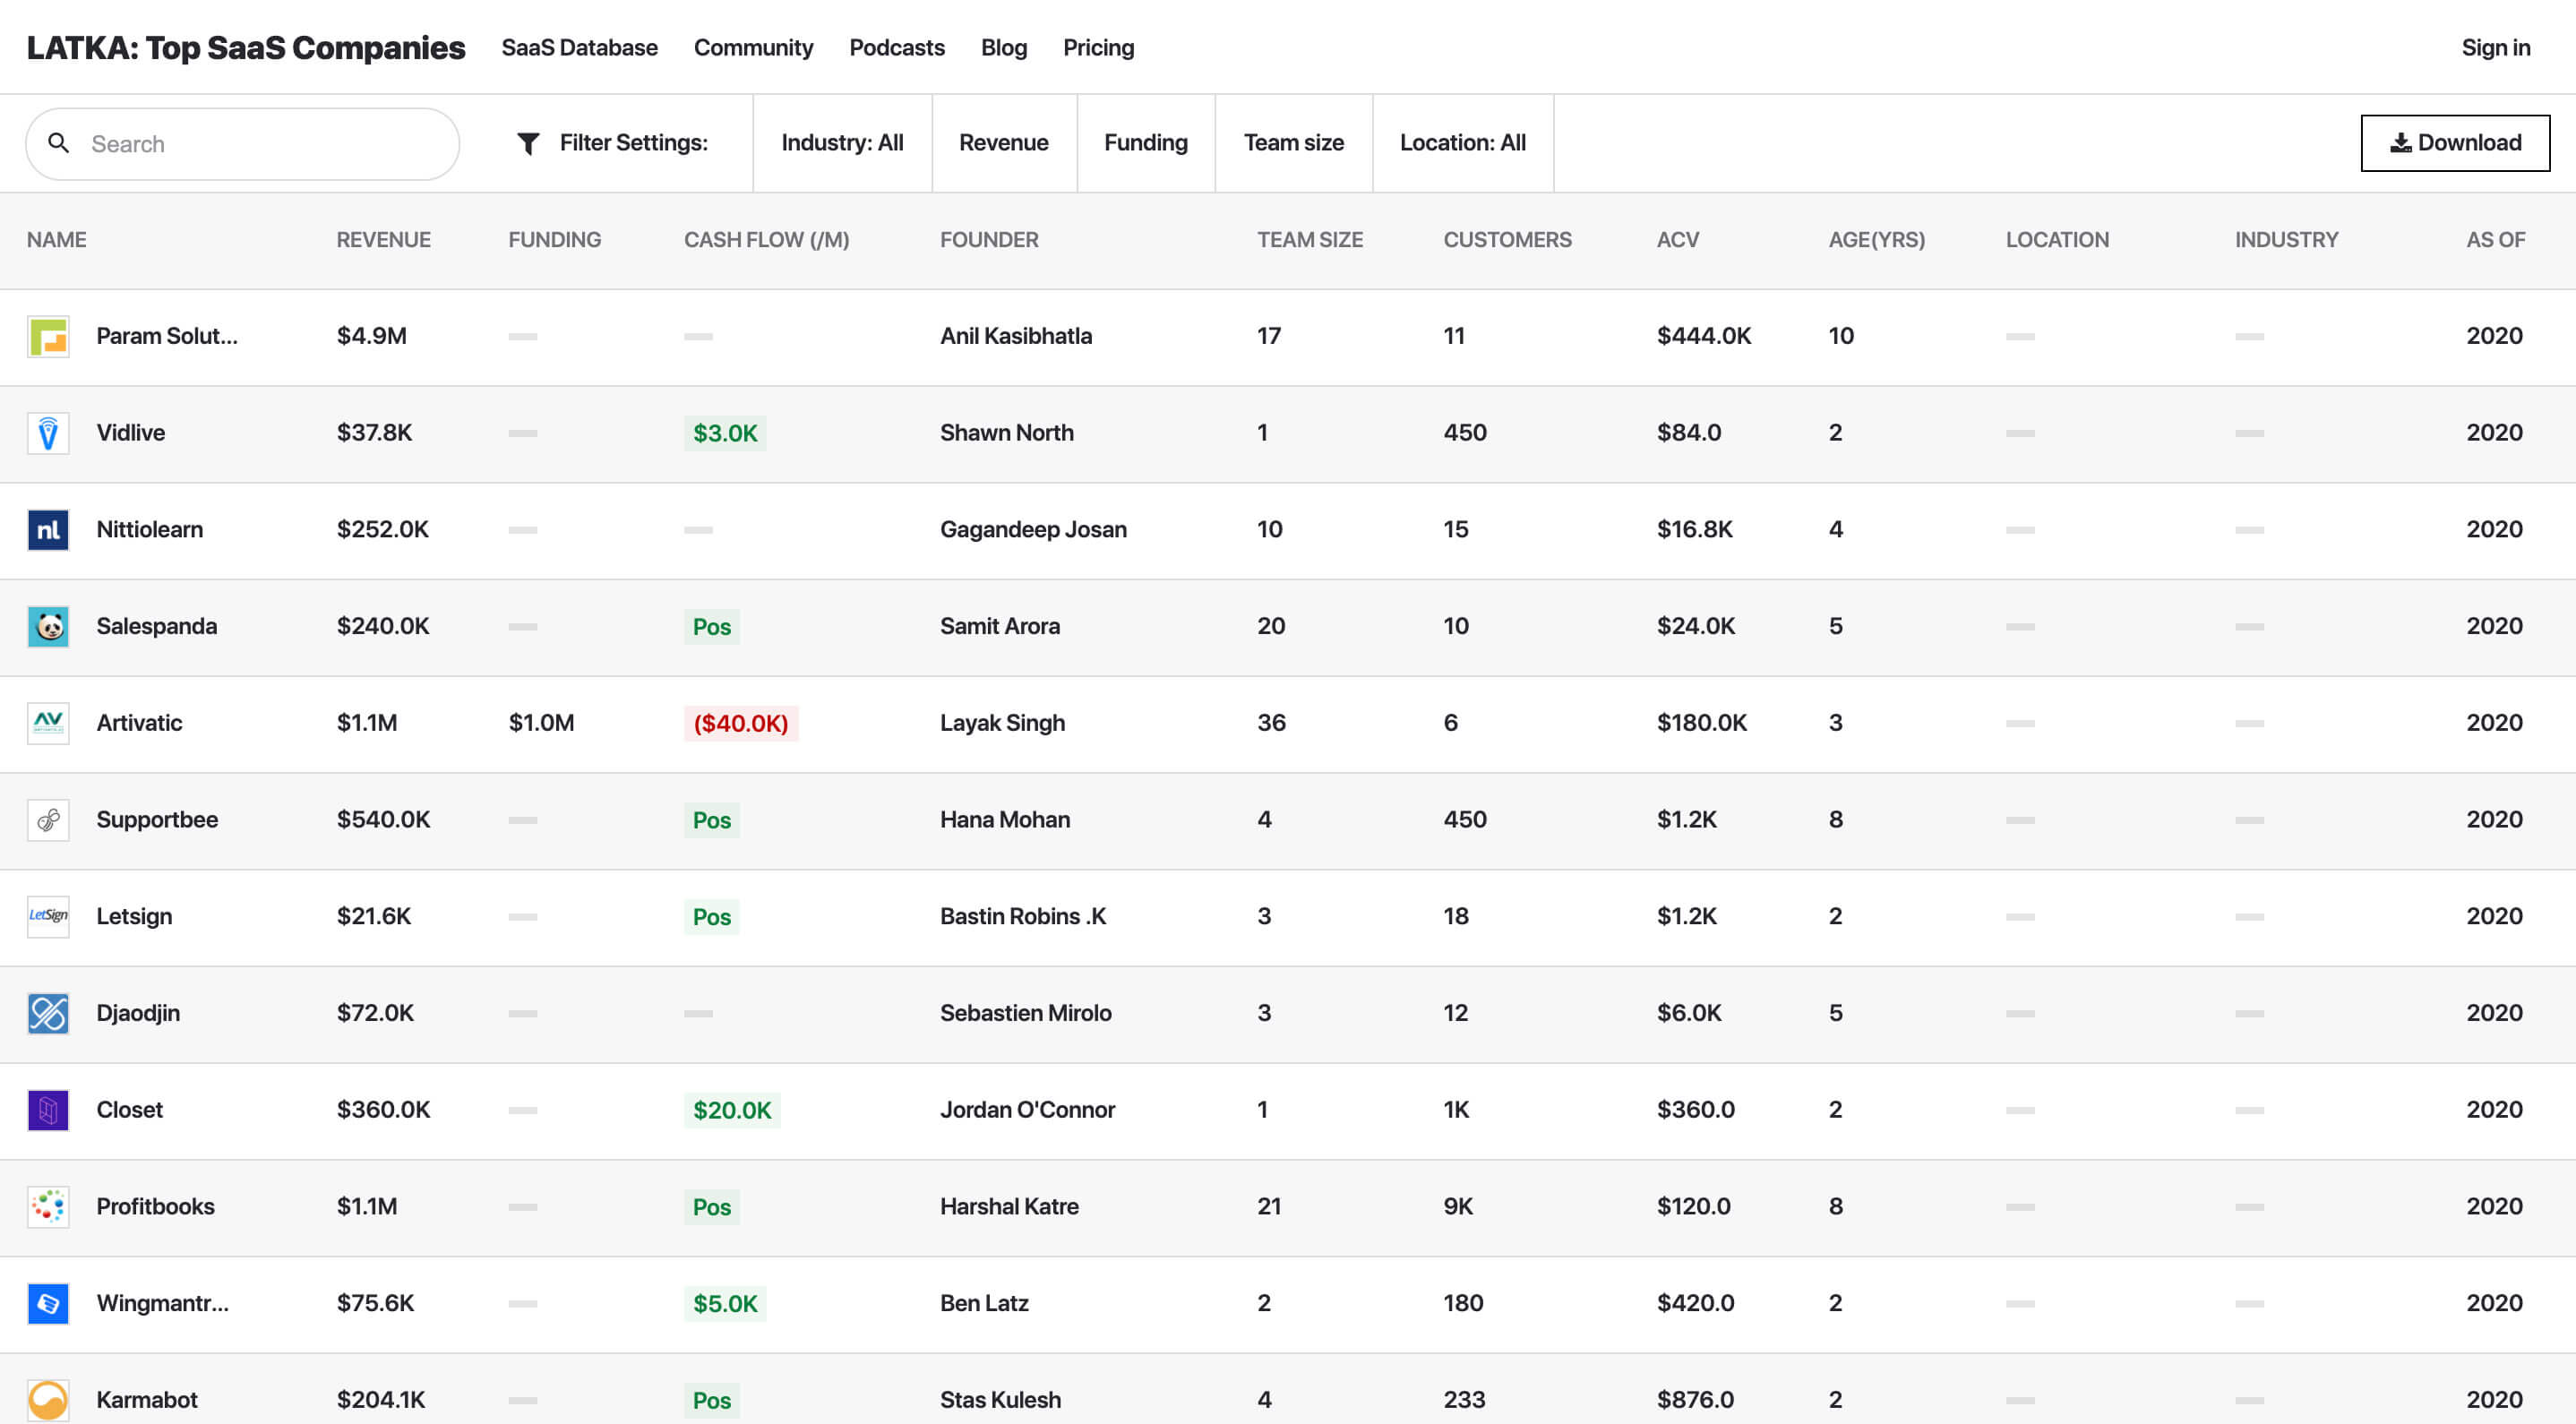Click the Wingmantr blue logo

[x=48, y=1304]
